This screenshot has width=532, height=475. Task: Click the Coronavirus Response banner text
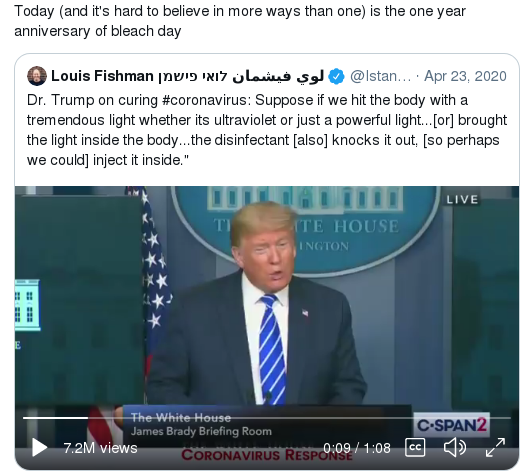click(267, 455)
